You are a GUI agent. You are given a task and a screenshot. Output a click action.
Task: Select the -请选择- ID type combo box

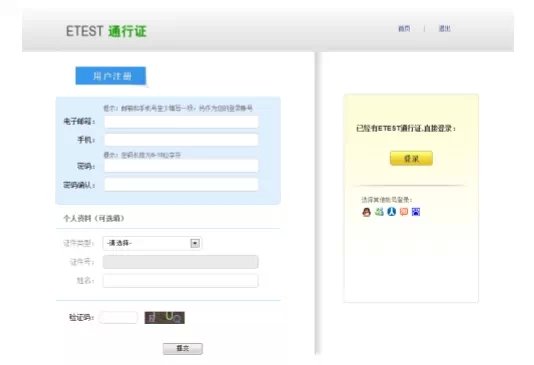click(x=152, y=243)
